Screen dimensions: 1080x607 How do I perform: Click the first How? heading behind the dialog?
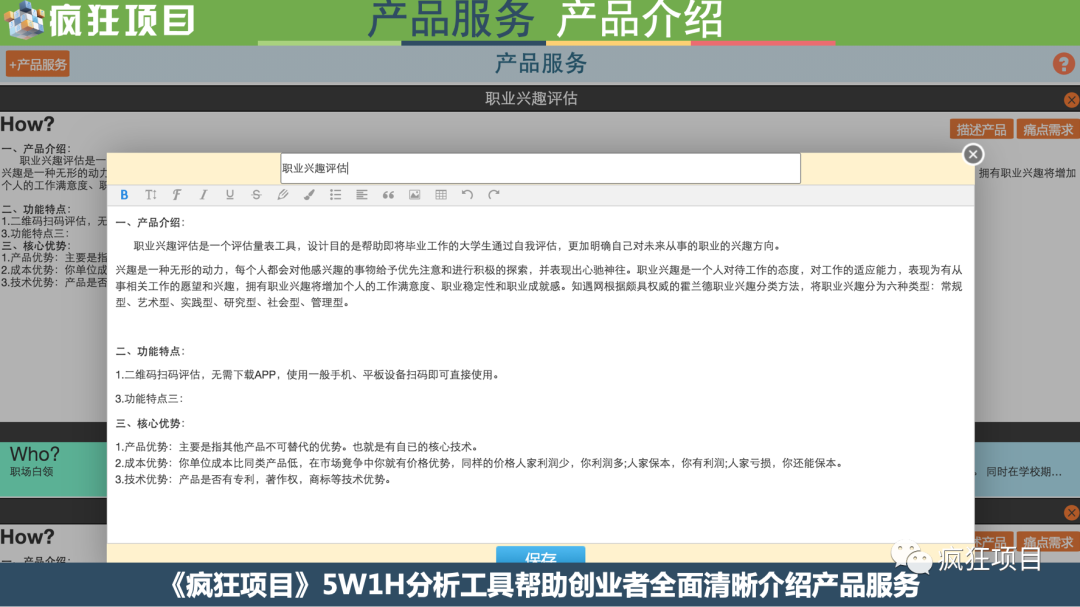(28, 124)
